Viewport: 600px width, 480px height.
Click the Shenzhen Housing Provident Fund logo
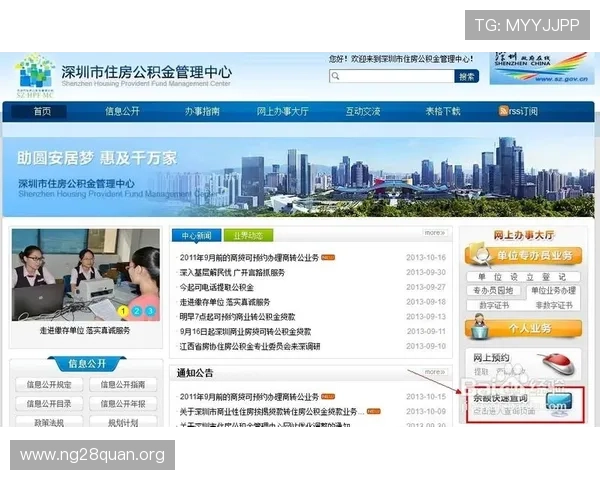(x=34, y=75)
